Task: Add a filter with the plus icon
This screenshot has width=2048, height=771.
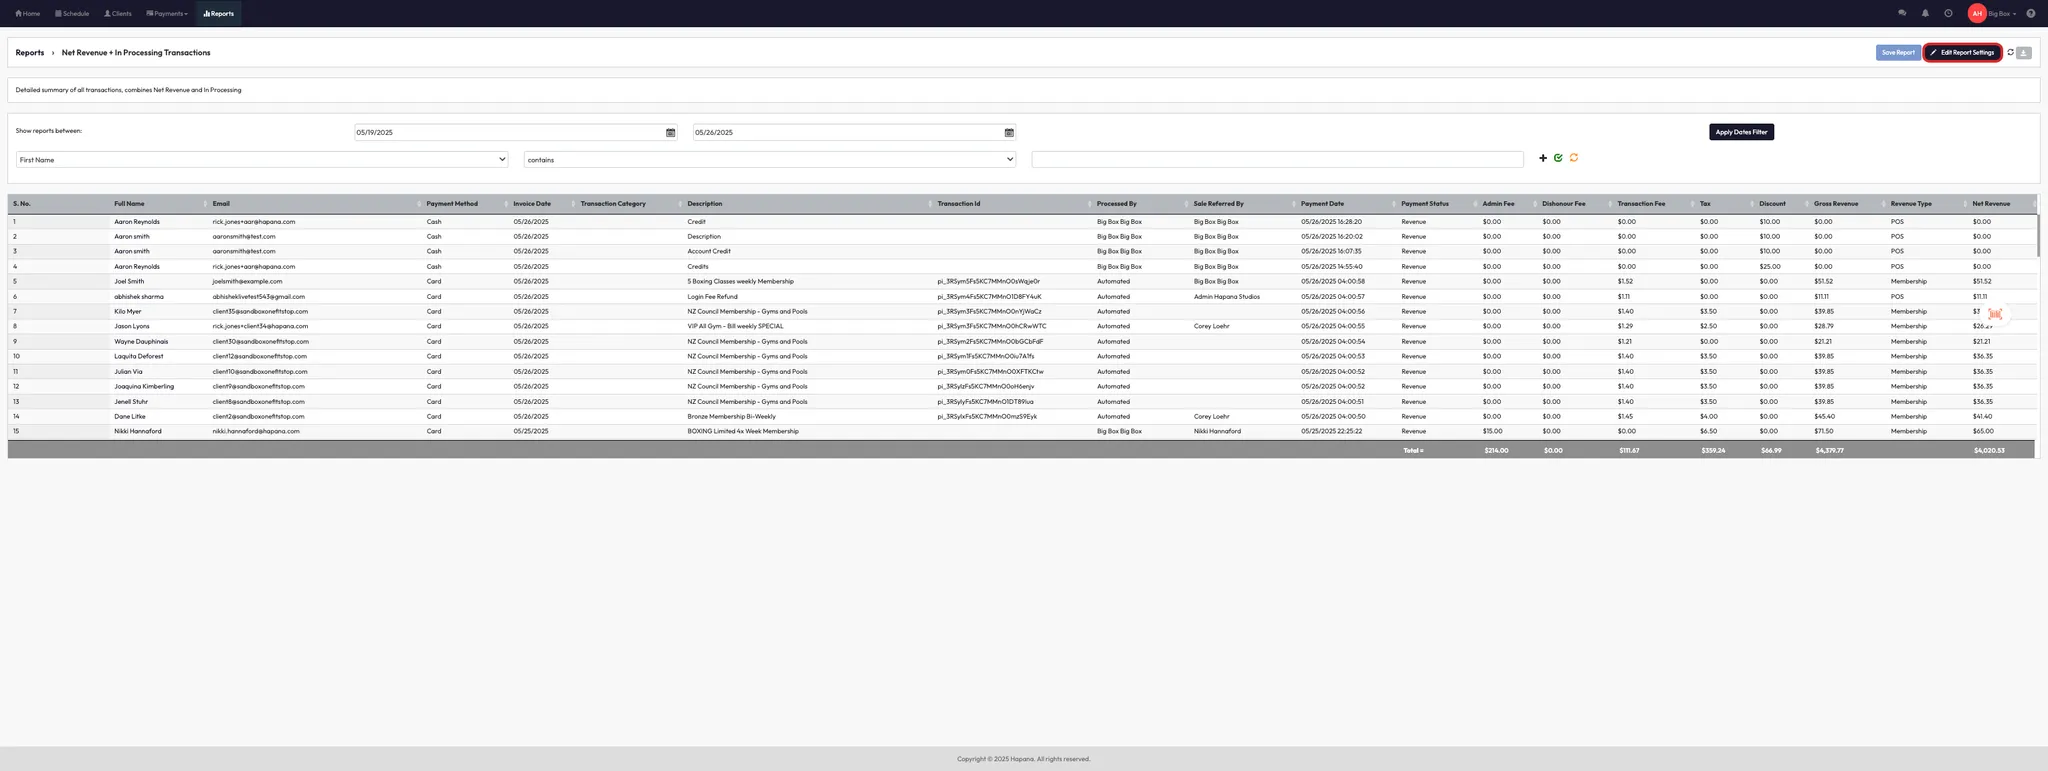Action: tap(1543, 158)
